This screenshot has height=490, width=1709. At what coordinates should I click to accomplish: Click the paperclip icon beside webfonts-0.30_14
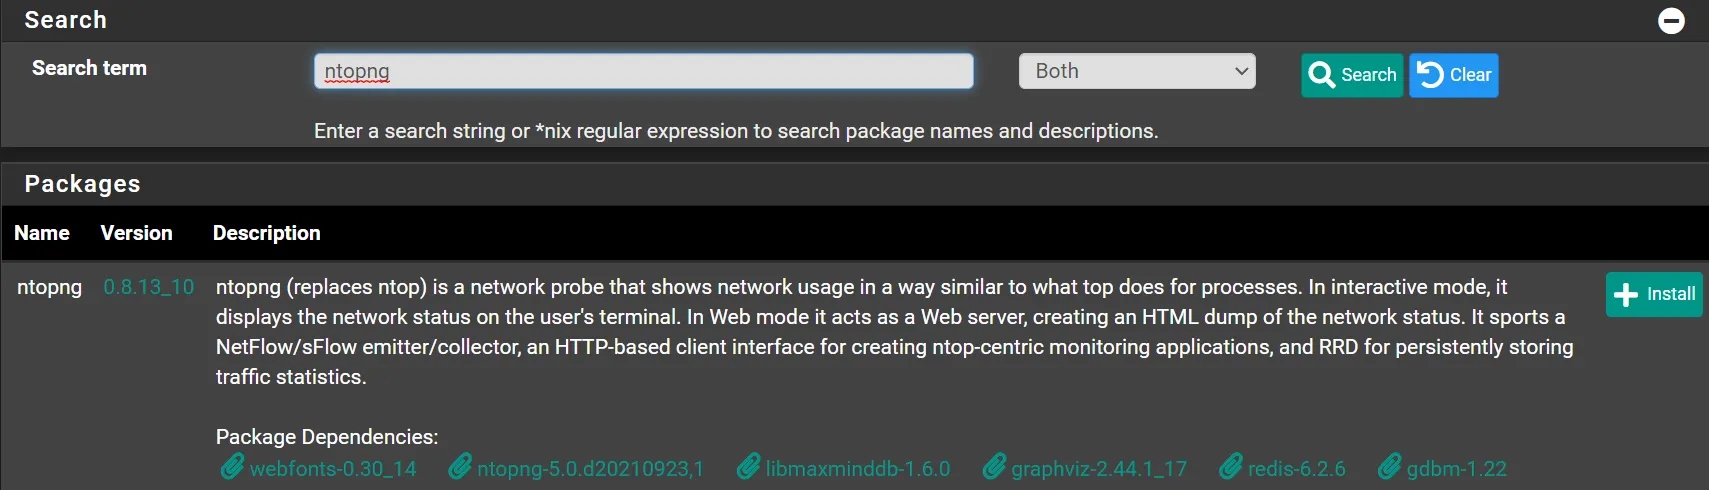[x=232, y=467]
